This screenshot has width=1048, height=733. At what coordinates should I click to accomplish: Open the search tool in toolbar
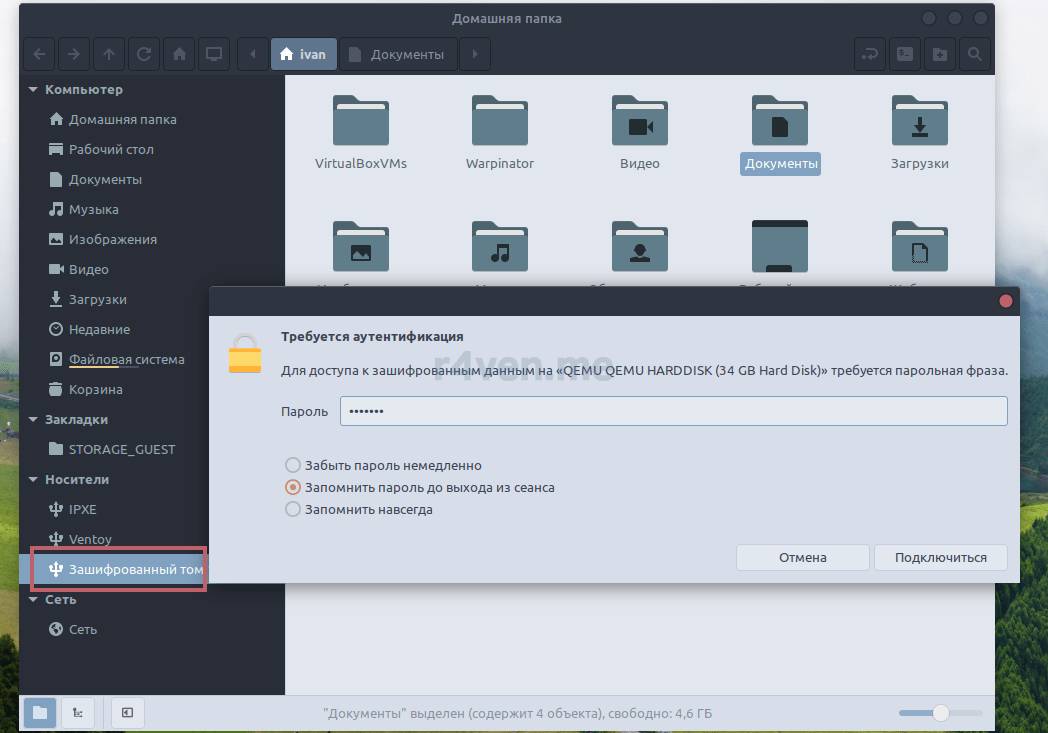click(x=975, y=54)
